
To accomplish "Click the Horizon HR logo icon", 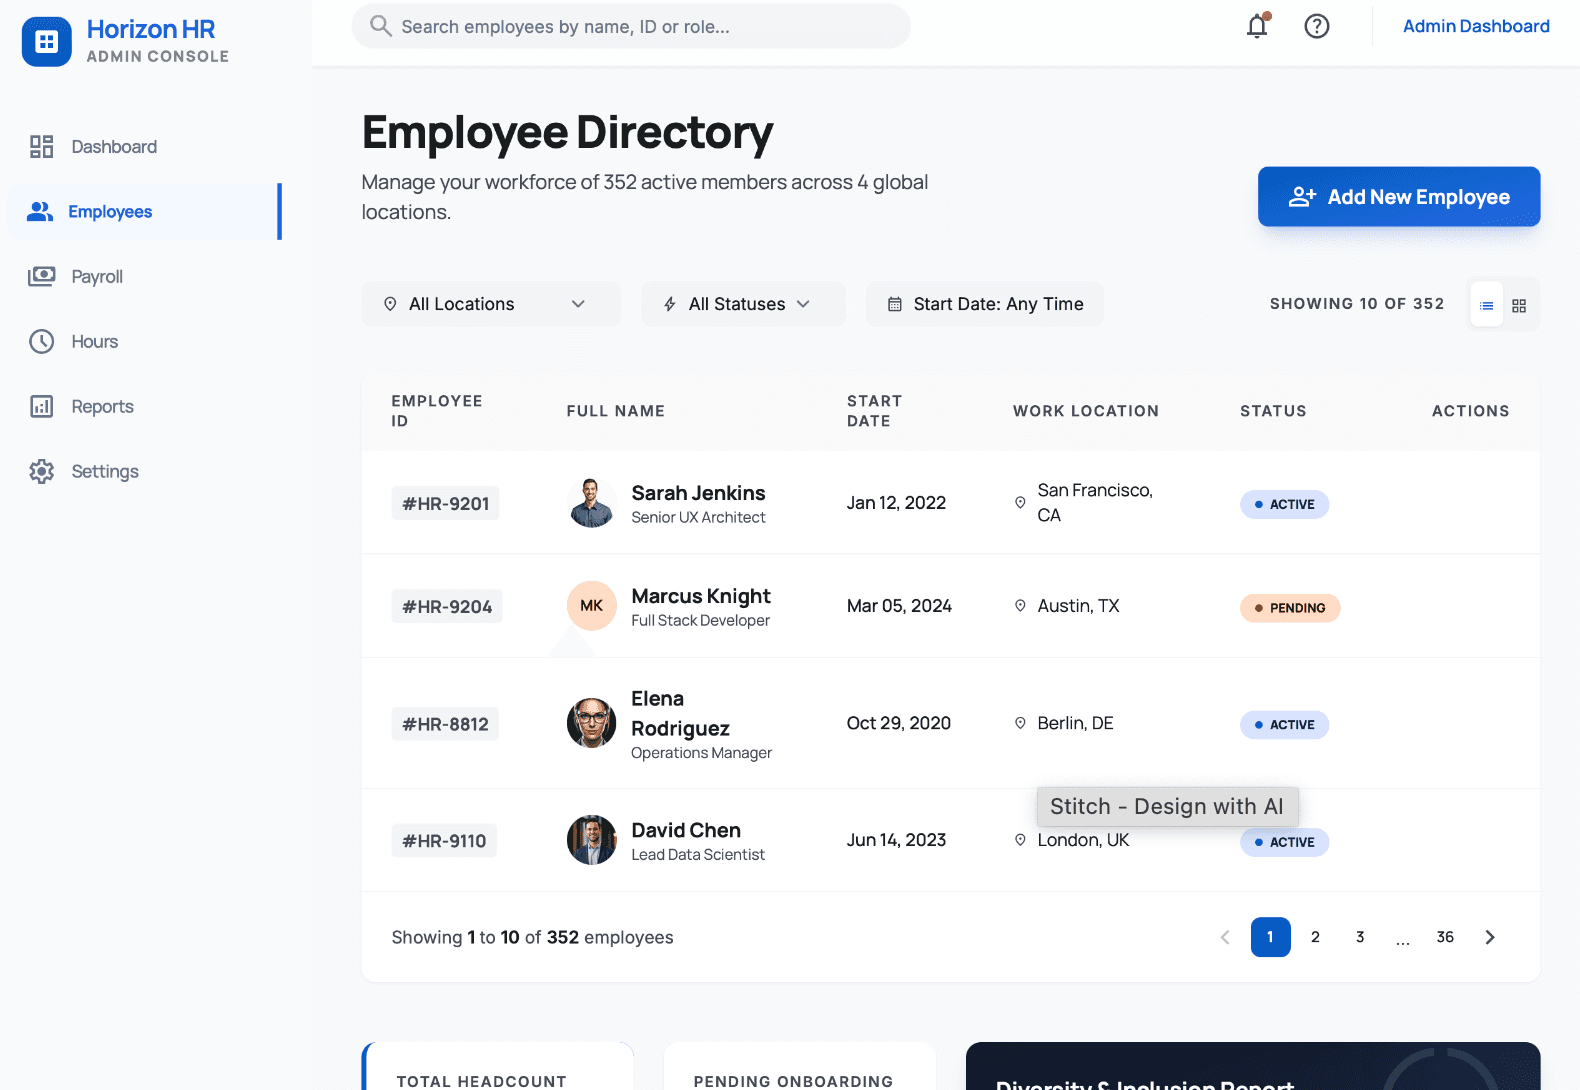I will pos(47,42).
